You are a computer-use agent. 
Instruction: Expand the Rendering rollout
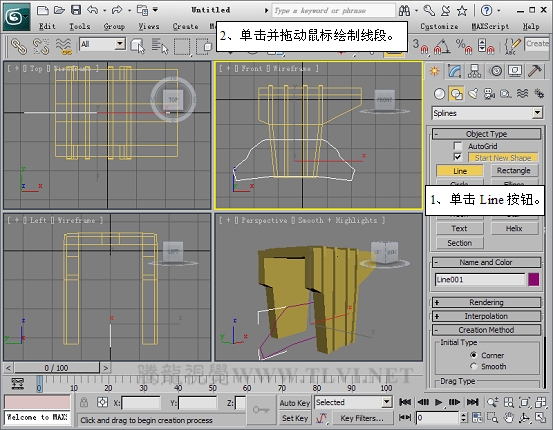487,302
